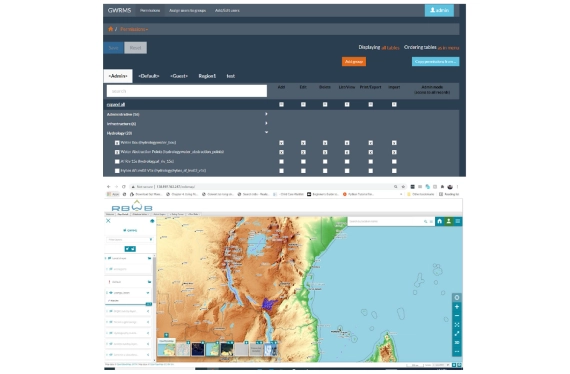The height and width of the screenshot is (374, 570).
Task: Click the 'as in menu' ordering link
Action: click(x=448, y=48)
